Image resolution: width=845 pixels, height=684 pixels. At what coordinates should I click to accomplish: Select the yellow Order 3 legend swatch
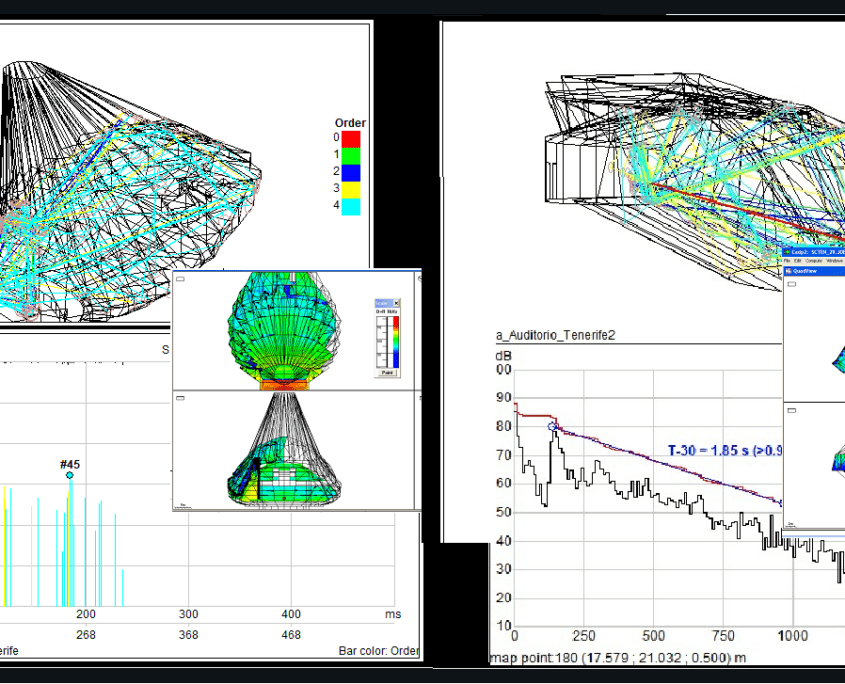(x=351, y=190)
